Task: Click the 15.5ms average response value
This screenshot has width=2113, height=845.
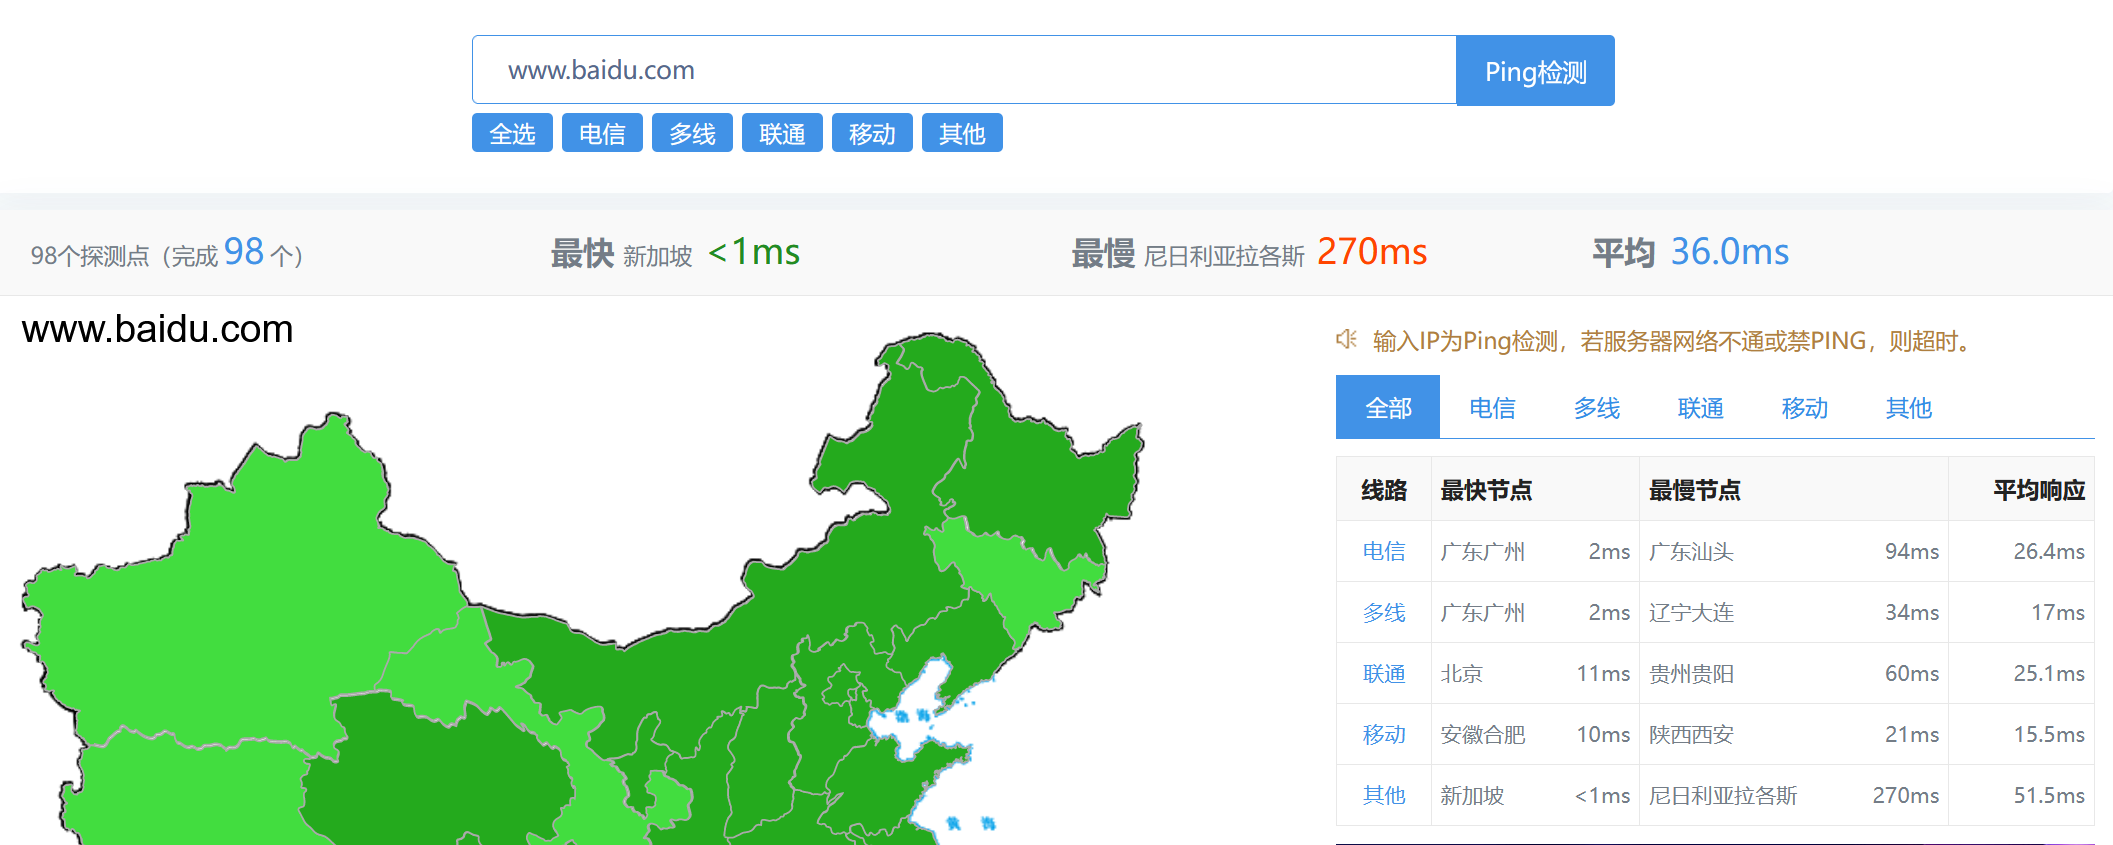Action: [2049, 734]
